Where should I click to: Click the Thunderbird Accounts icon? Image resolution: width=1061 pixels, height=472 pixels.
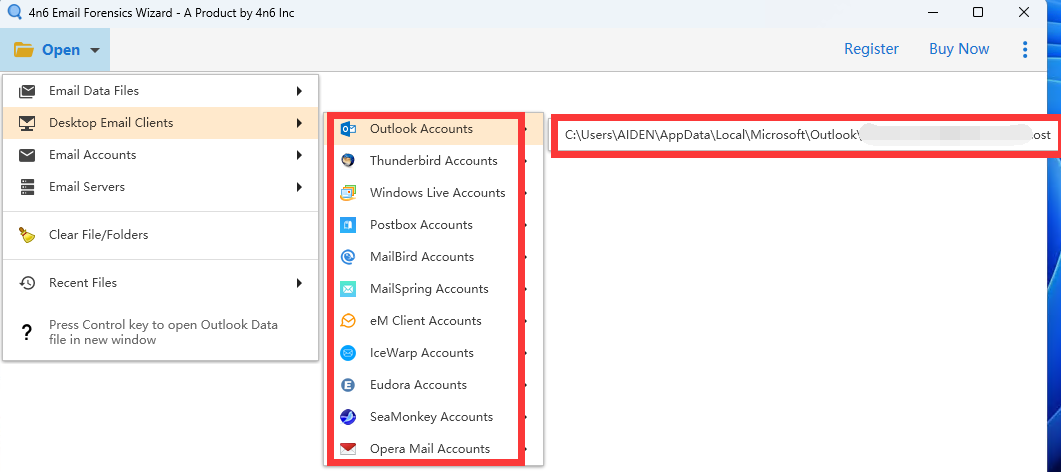pyautogui.click(x=348, y=161)
